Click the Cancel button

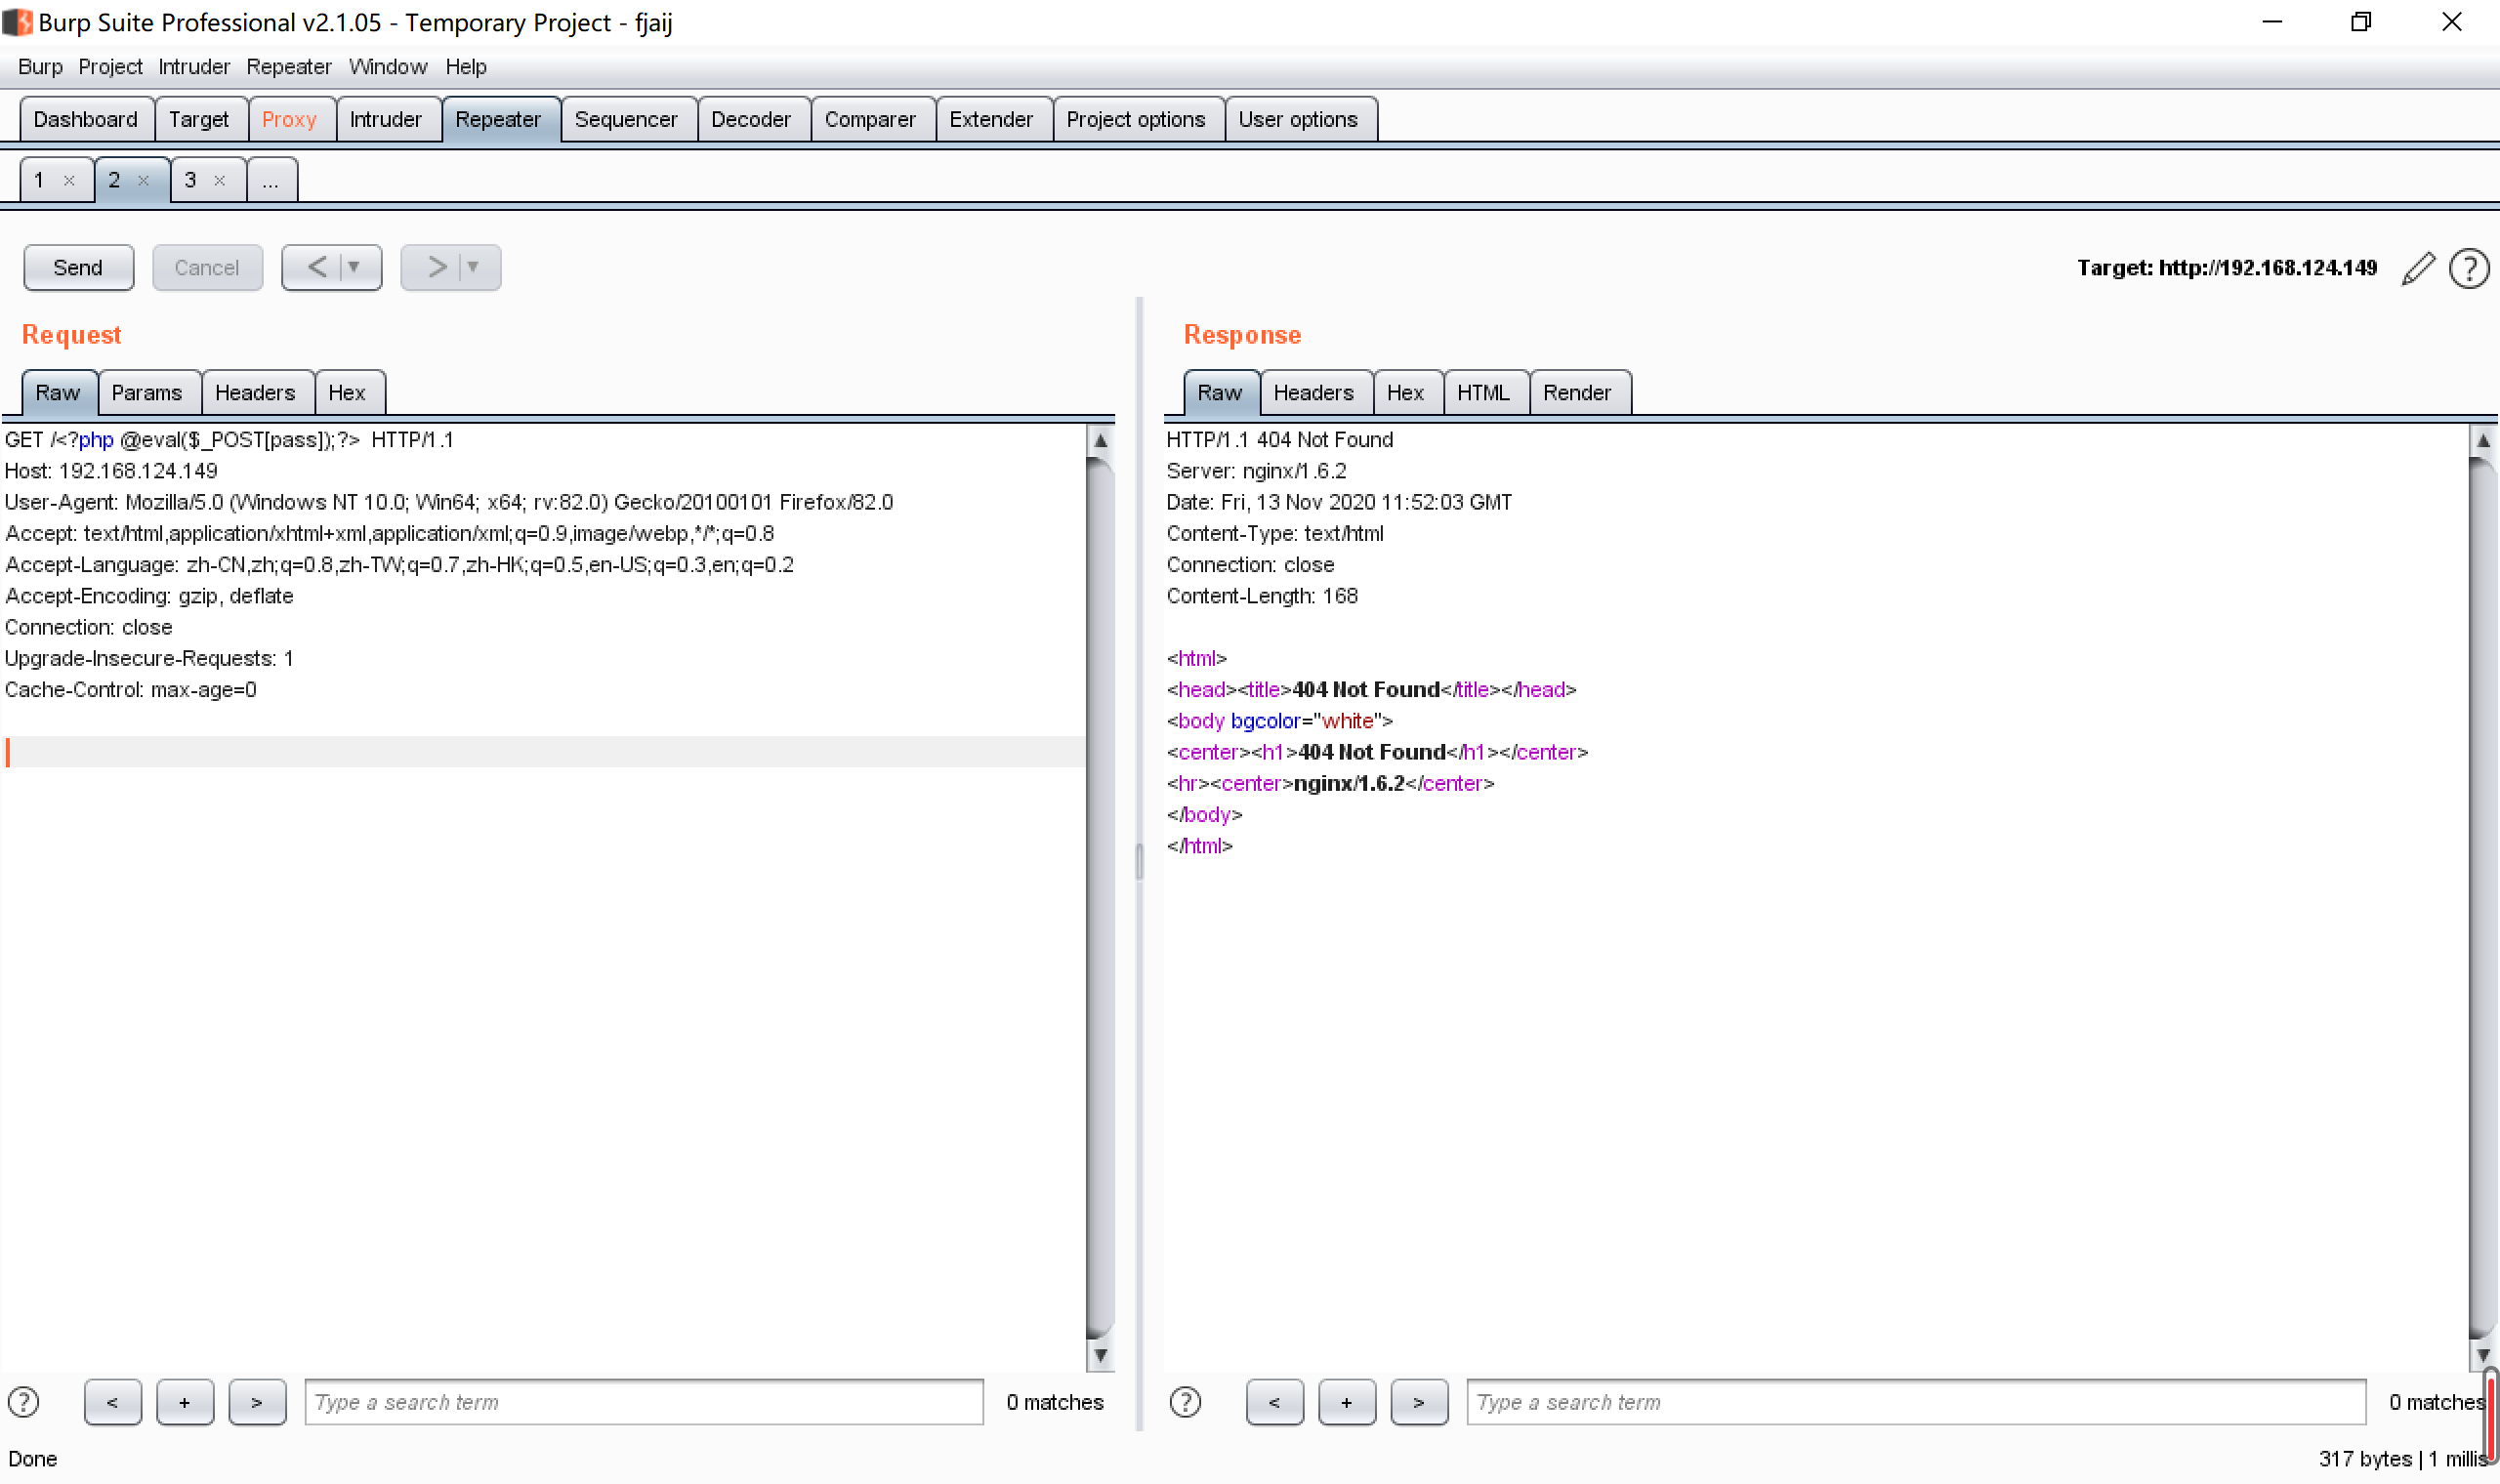click(x=207, y=268)
